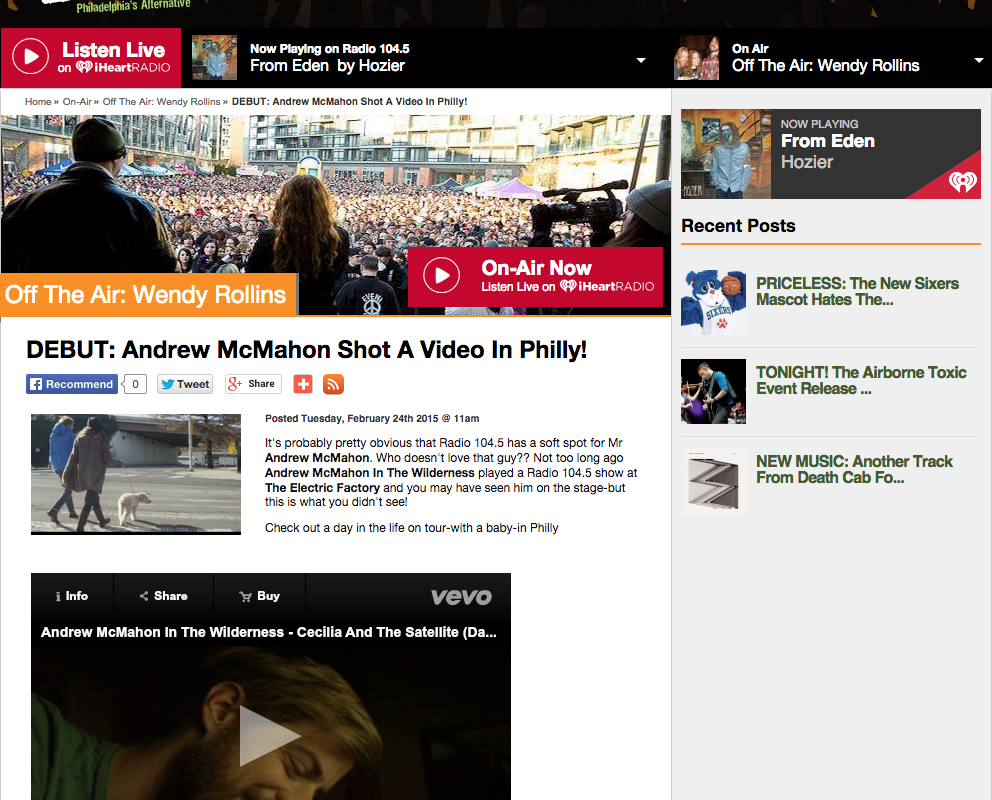Expand the Now Playing dropdown arrow
992x800 pixels.
tap(641, 60)
